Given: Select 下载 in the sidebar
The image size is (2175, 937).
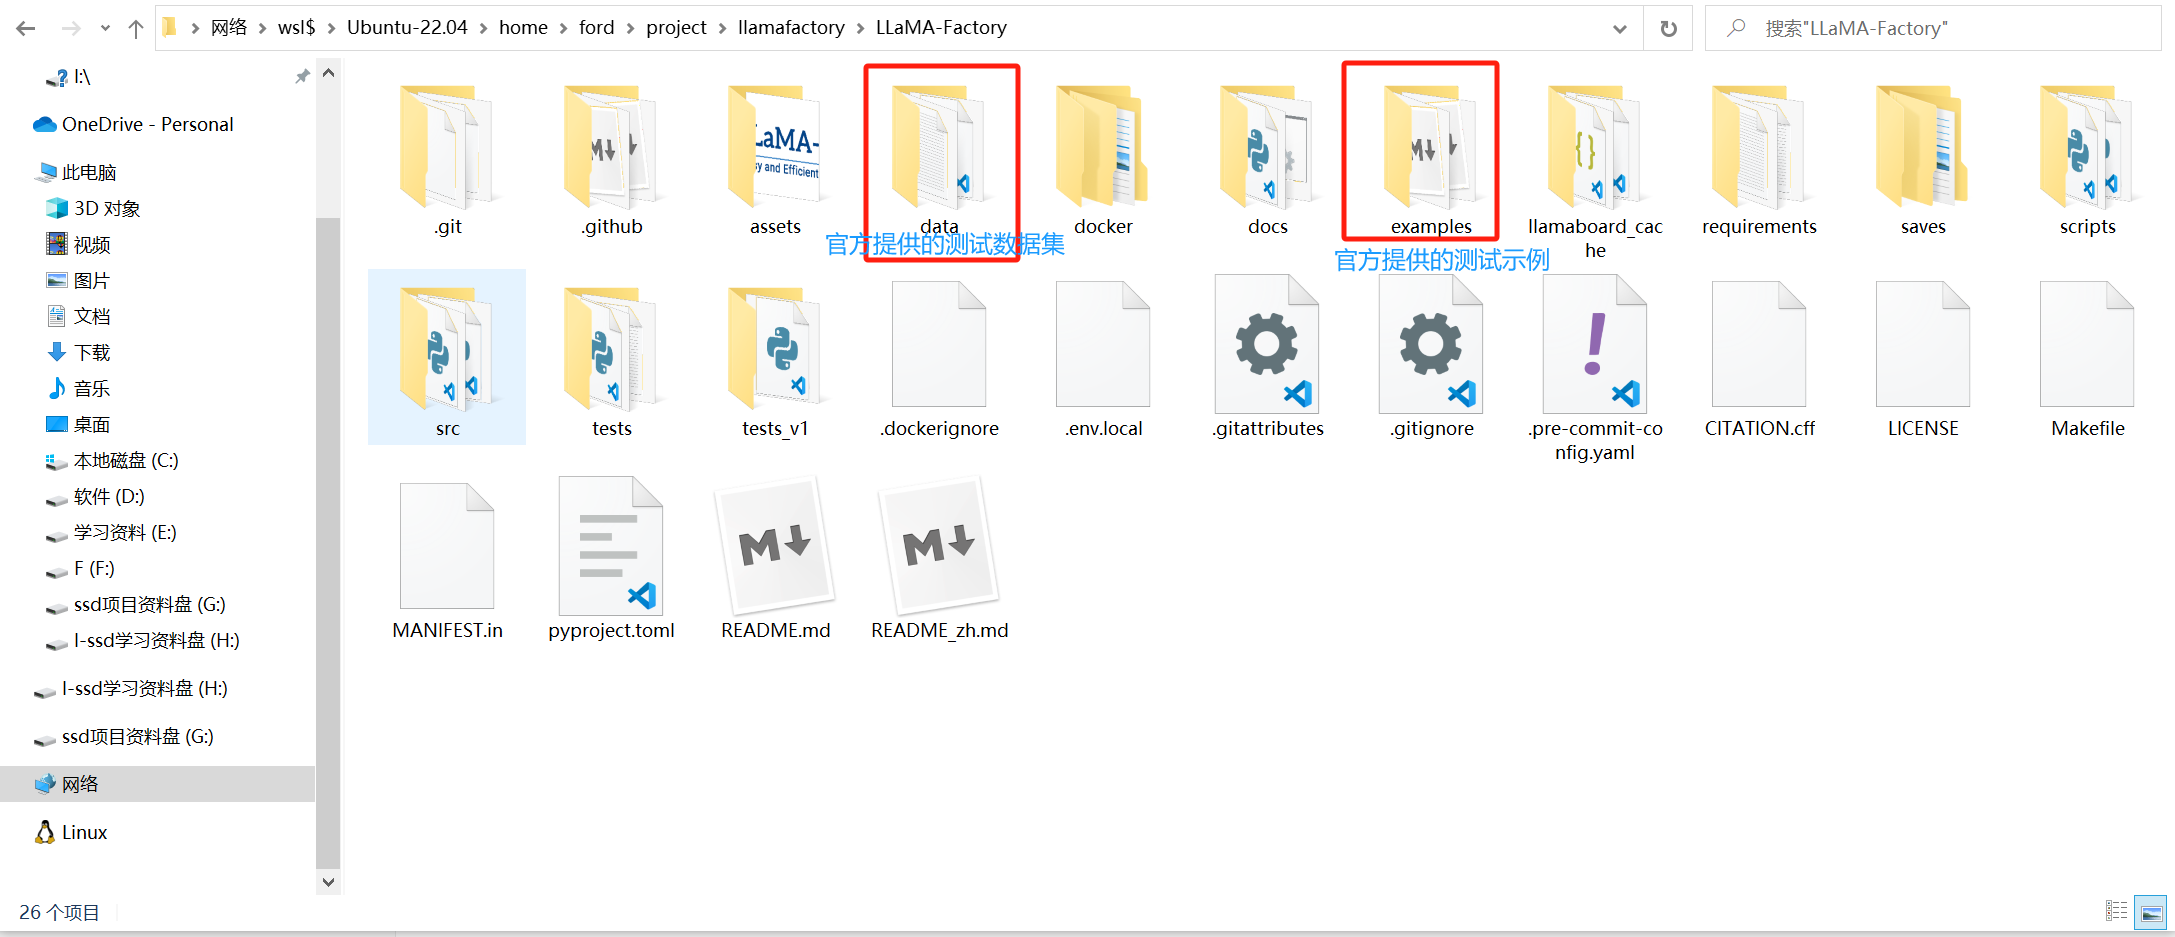Looking at the screenshot, I should (92, 352).
